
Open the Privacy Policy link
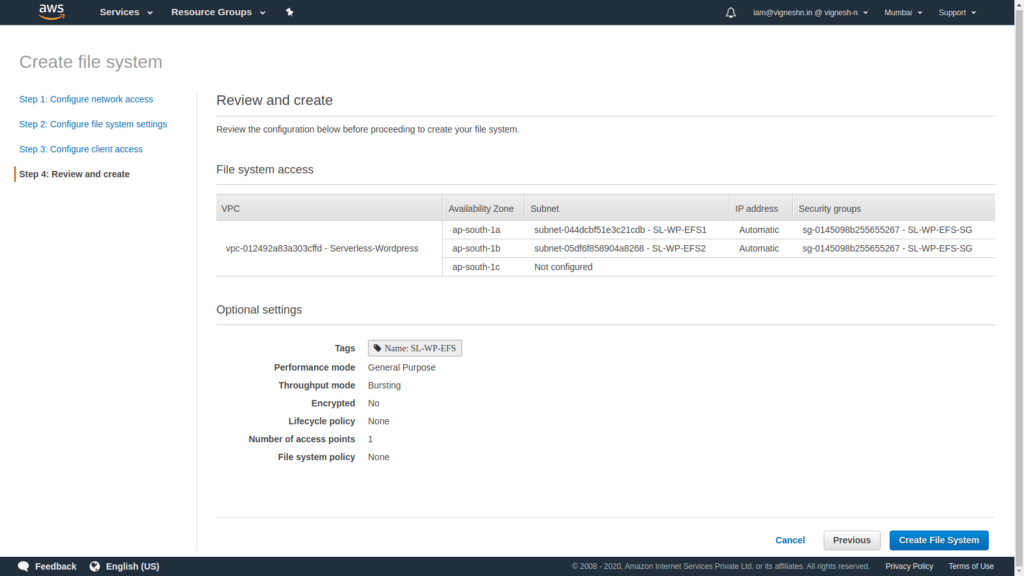tap(909, 566)
